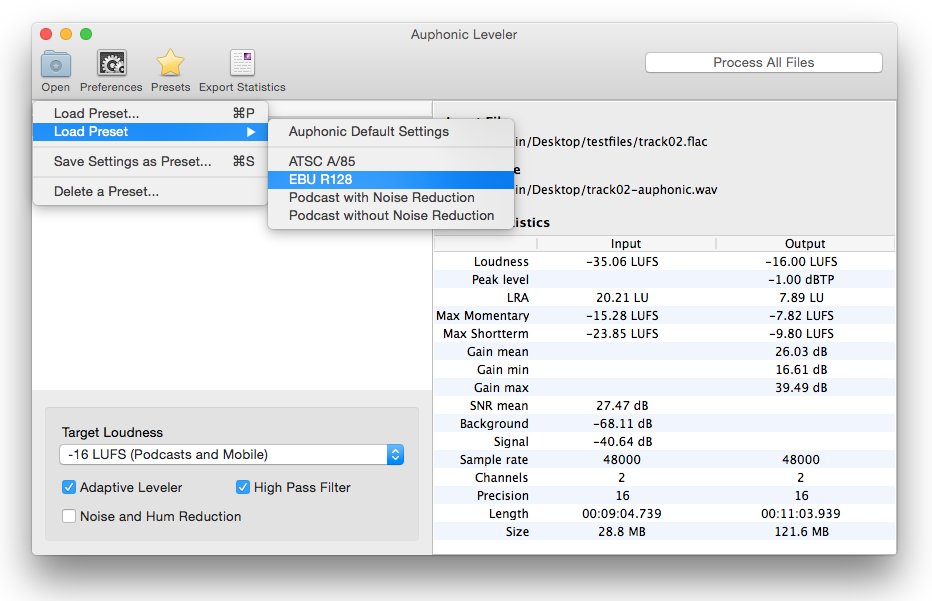Click the Signal value -40.64 dB
Image resolution: width=932 pixels, height=601 pixels.
point(622,442)
